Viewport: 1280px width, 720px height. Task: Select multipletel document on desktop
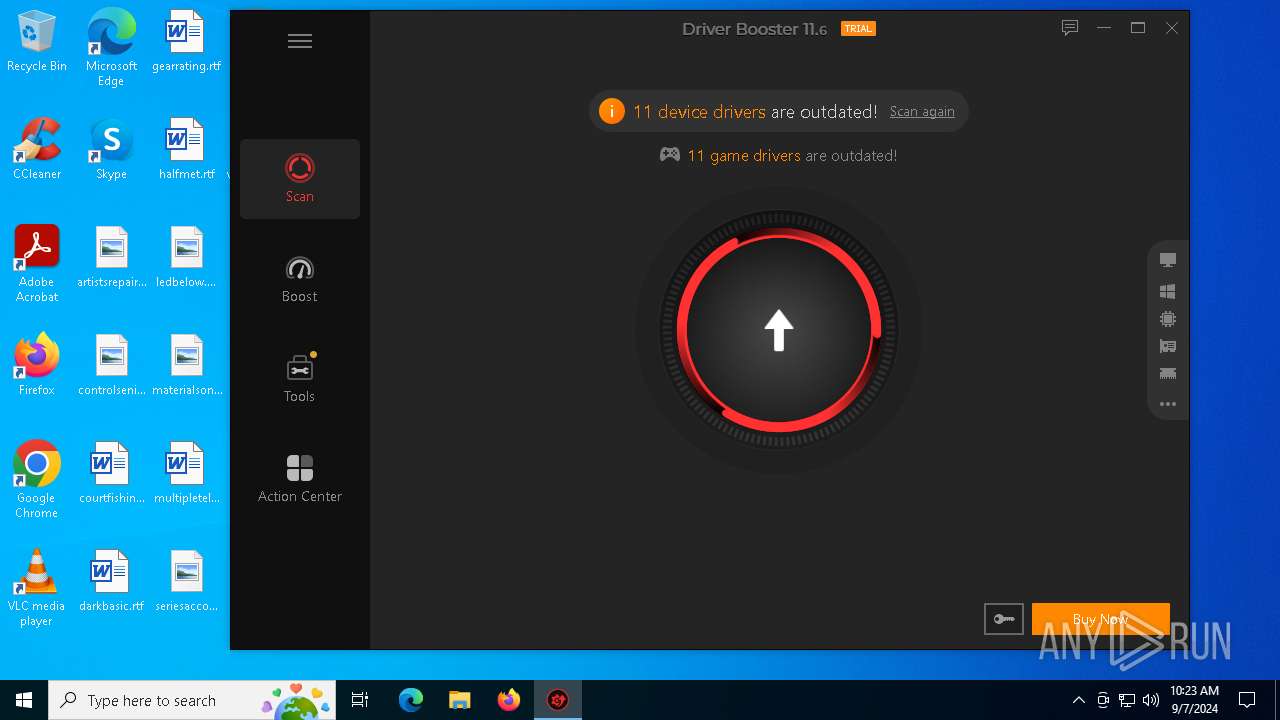pyautogui.click(x=186, y=474)
